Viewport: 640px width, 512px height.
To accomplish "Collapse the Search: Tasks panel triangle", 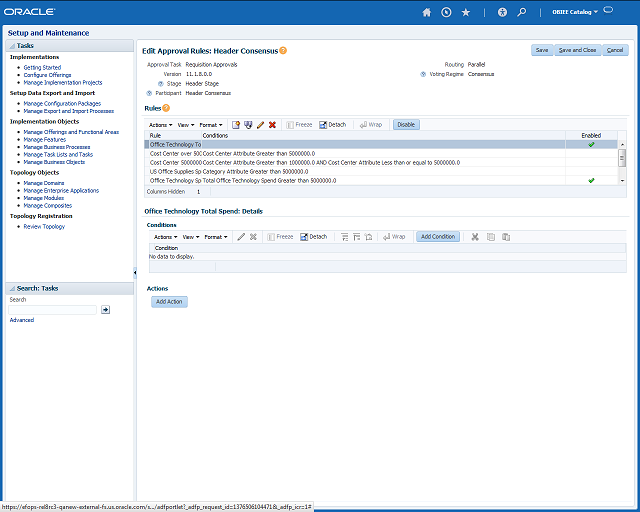I will point(12,289).
